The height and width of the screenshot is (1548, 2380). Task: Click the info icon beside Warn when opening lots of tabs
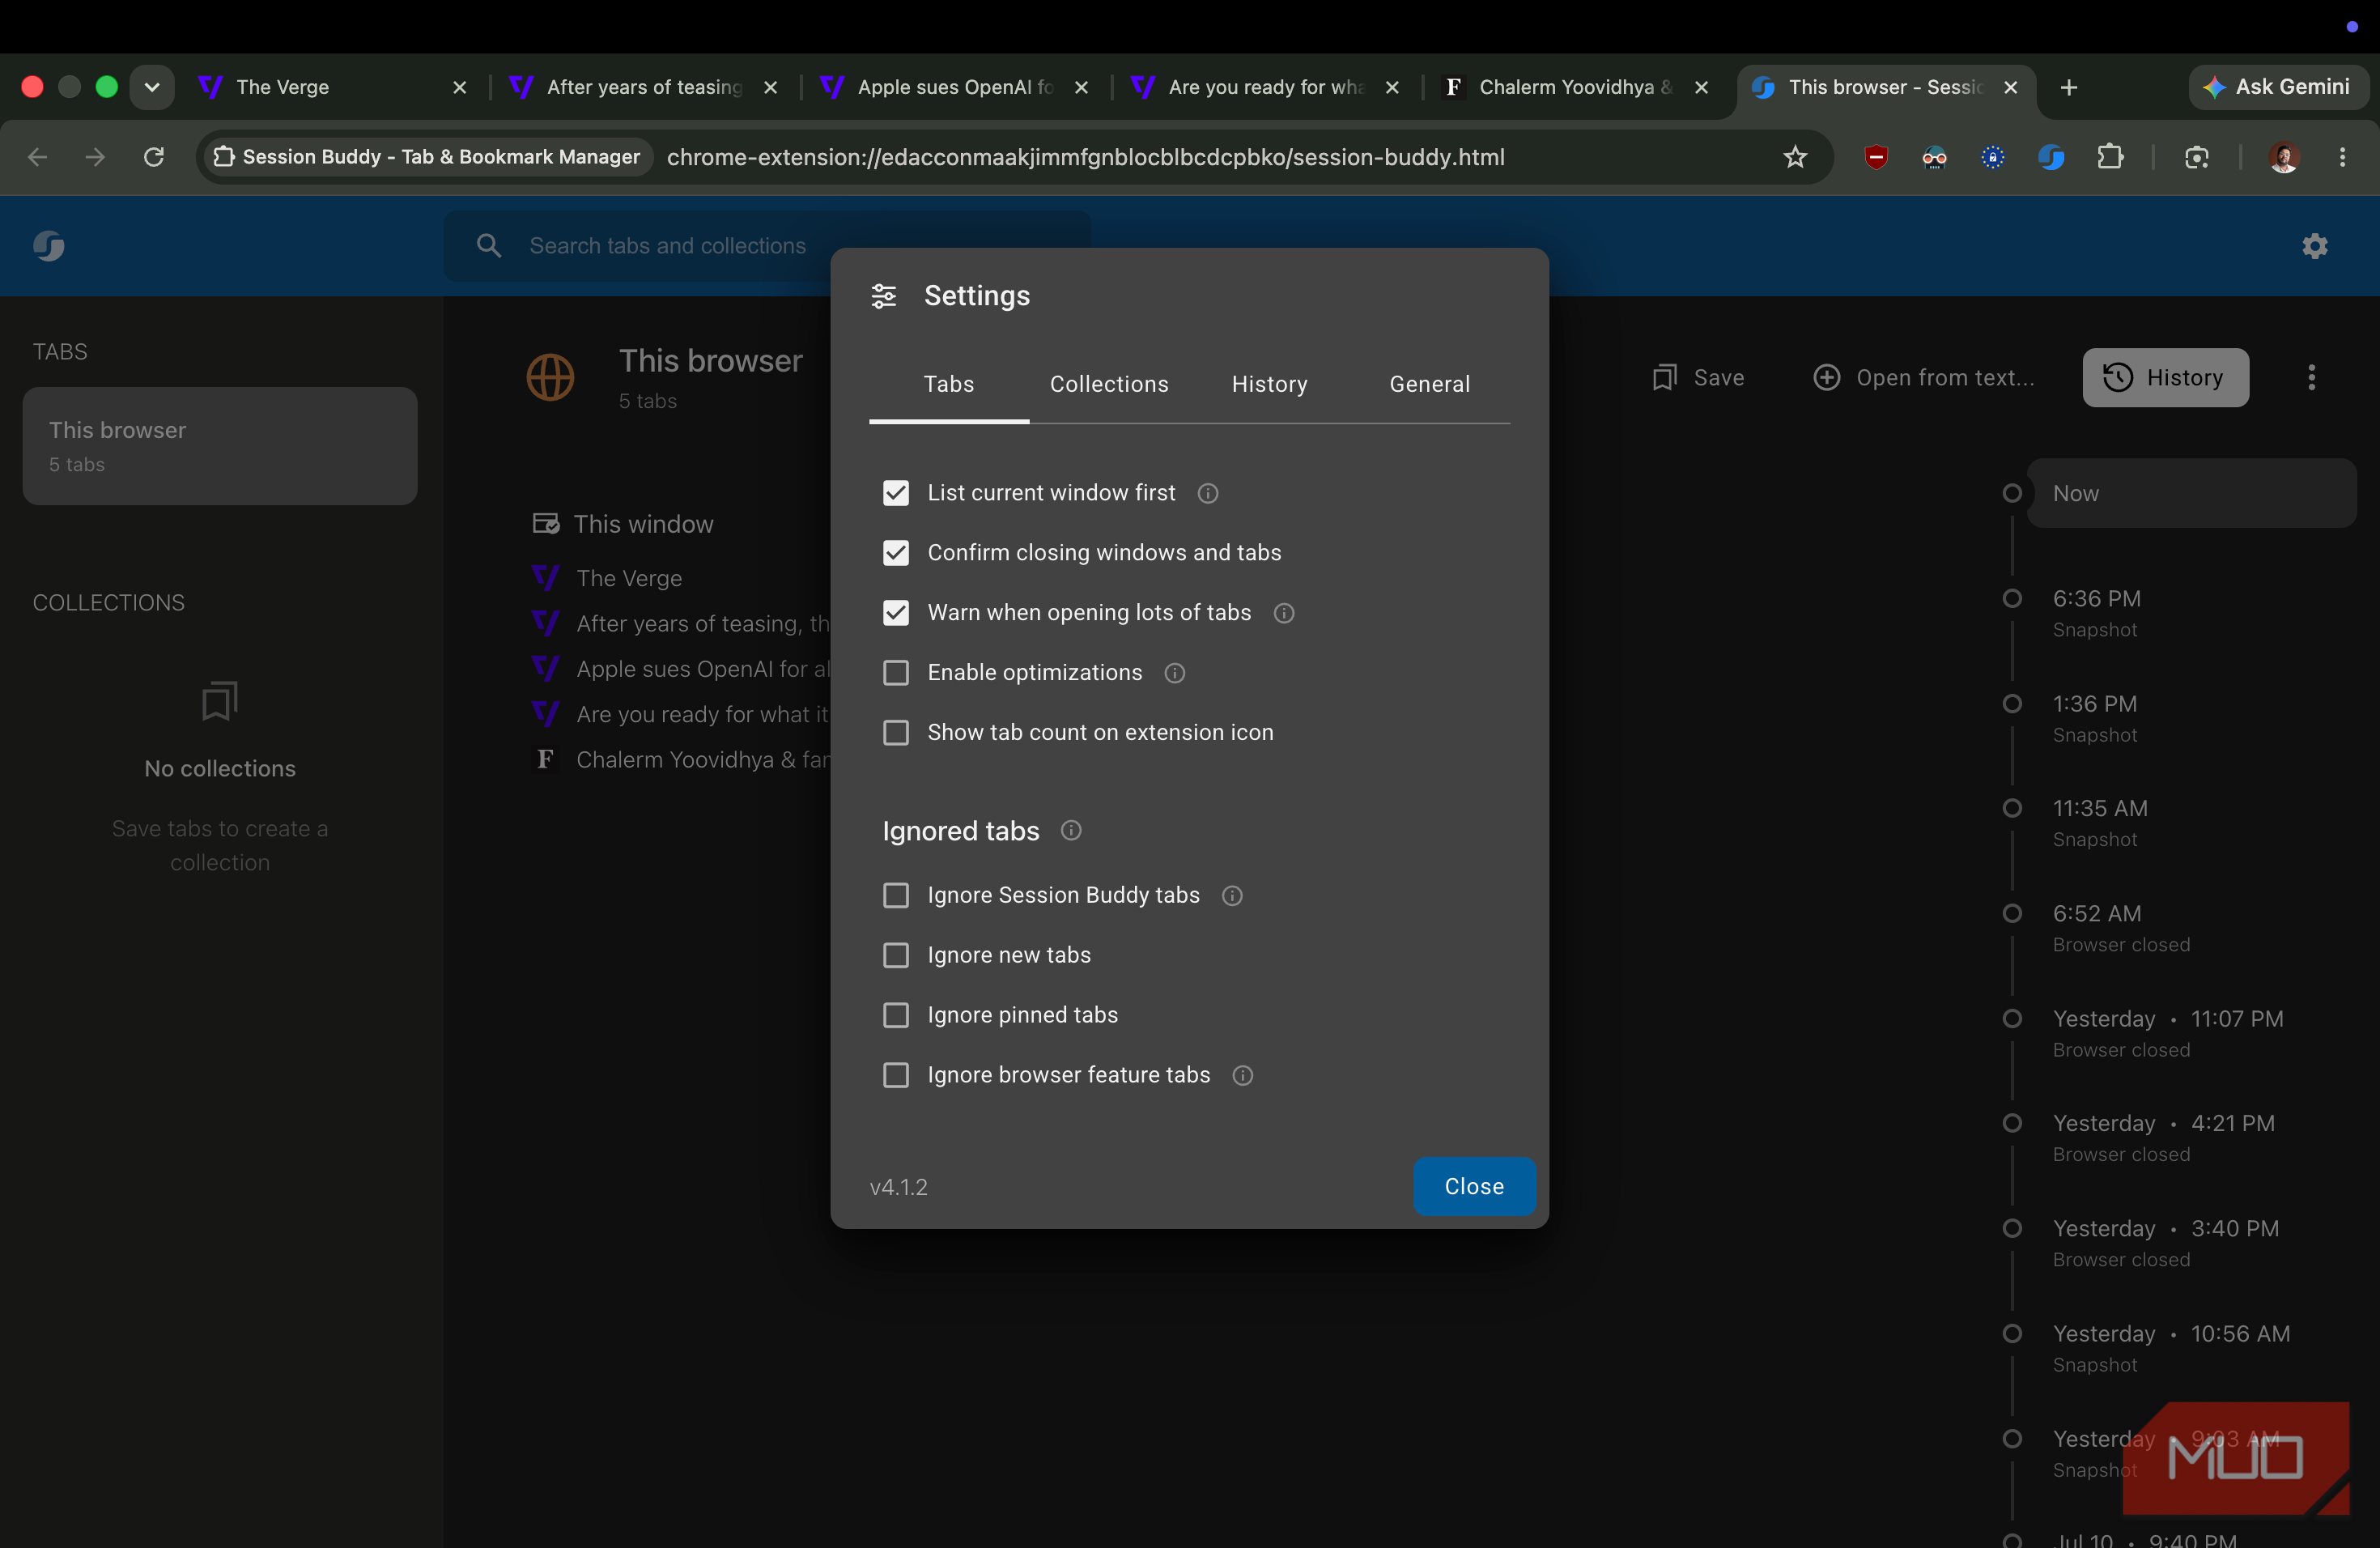1284,613
